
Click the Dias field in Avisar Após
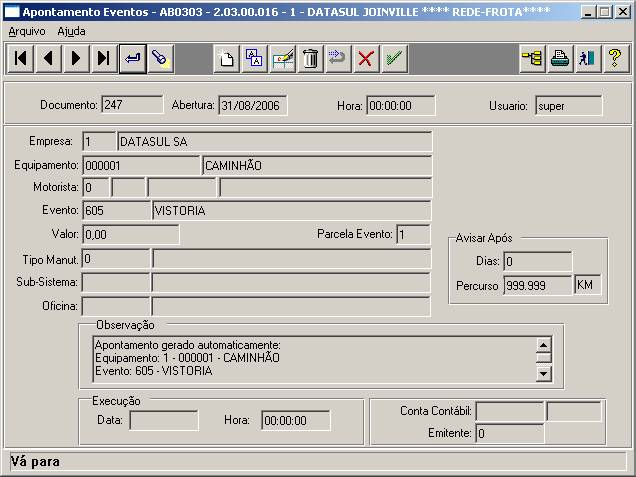[x=538, y=261]
